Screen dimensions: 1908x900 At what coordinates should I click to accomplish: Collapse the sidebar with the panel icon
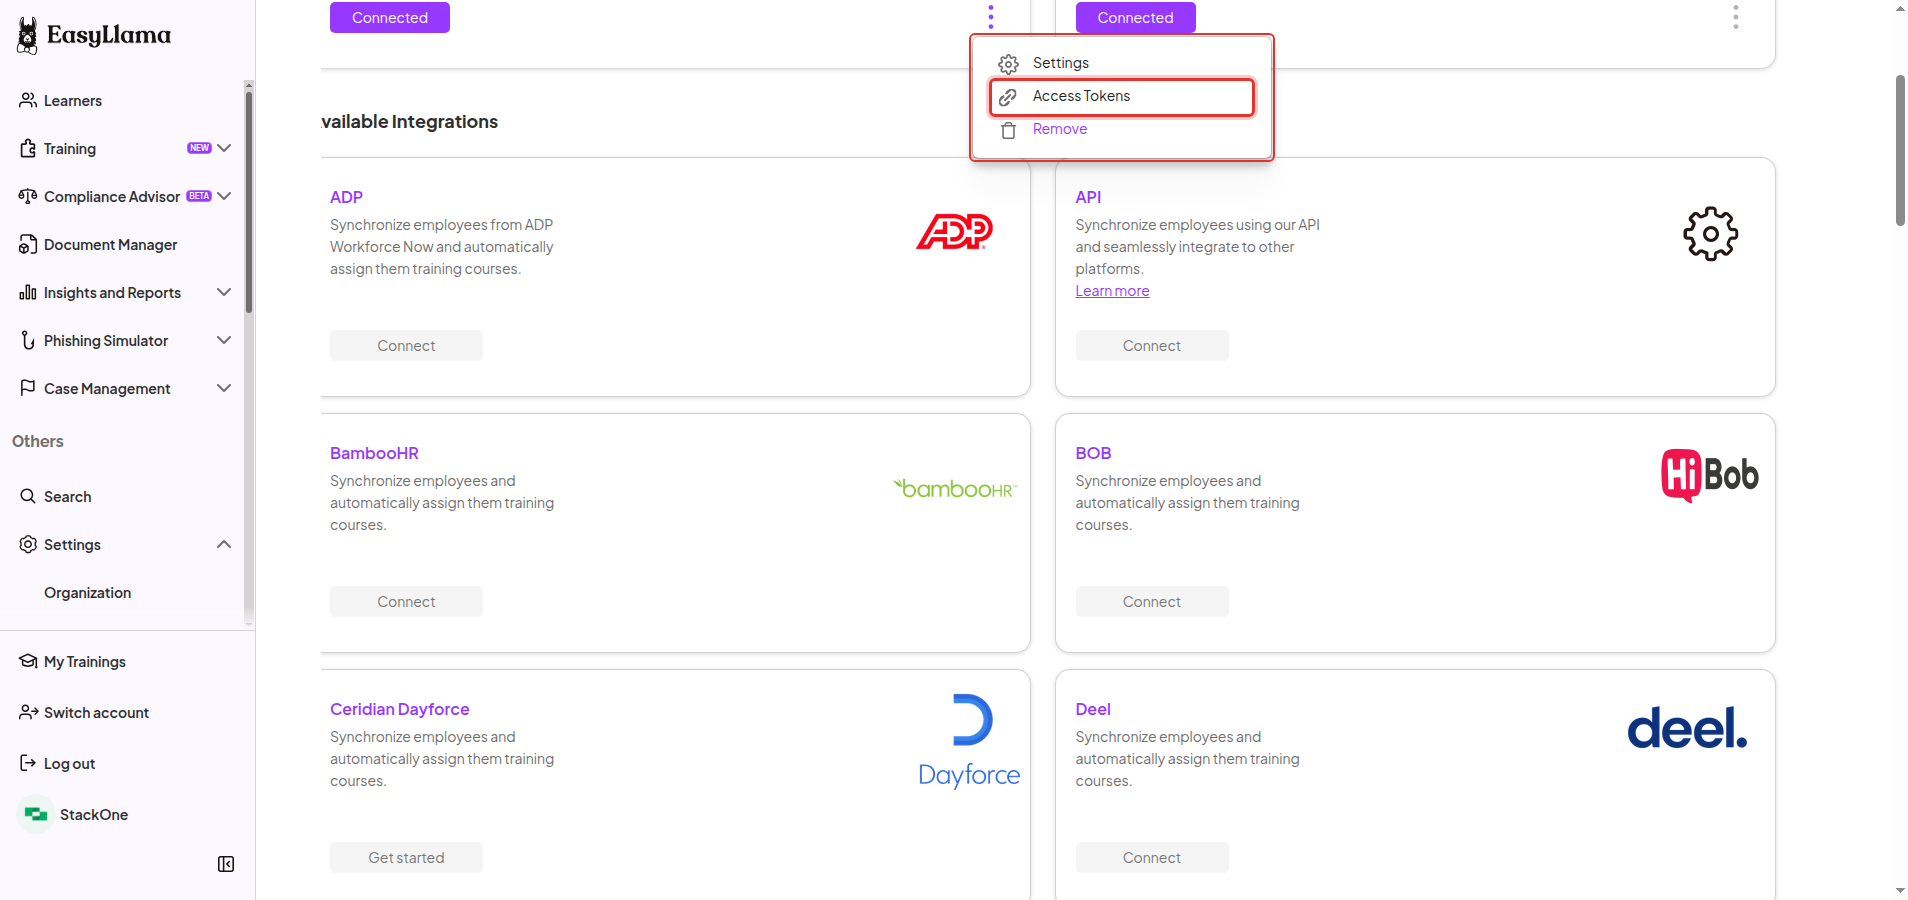[x=226, y=864]
